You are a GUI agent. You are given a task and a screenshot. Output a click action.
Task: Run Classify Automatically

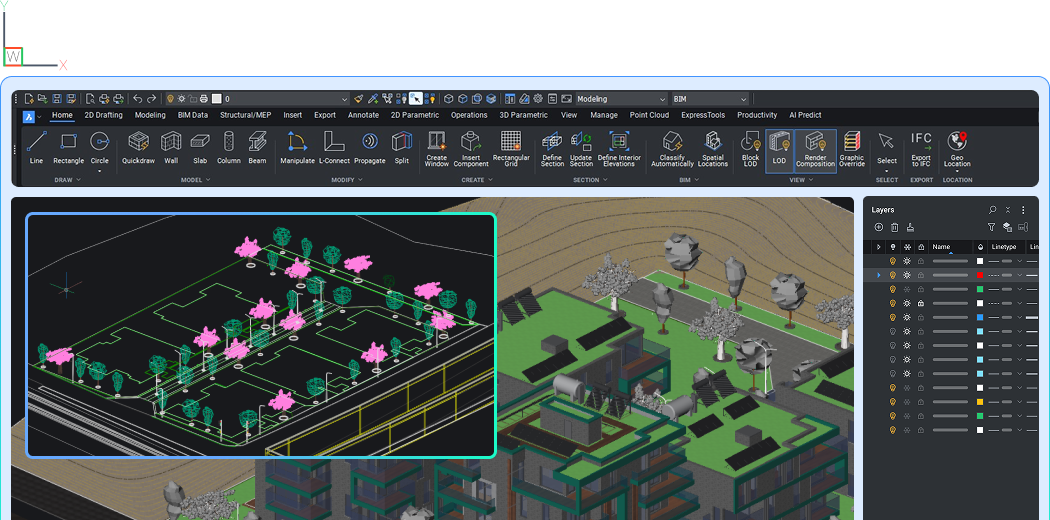(672, 148)
